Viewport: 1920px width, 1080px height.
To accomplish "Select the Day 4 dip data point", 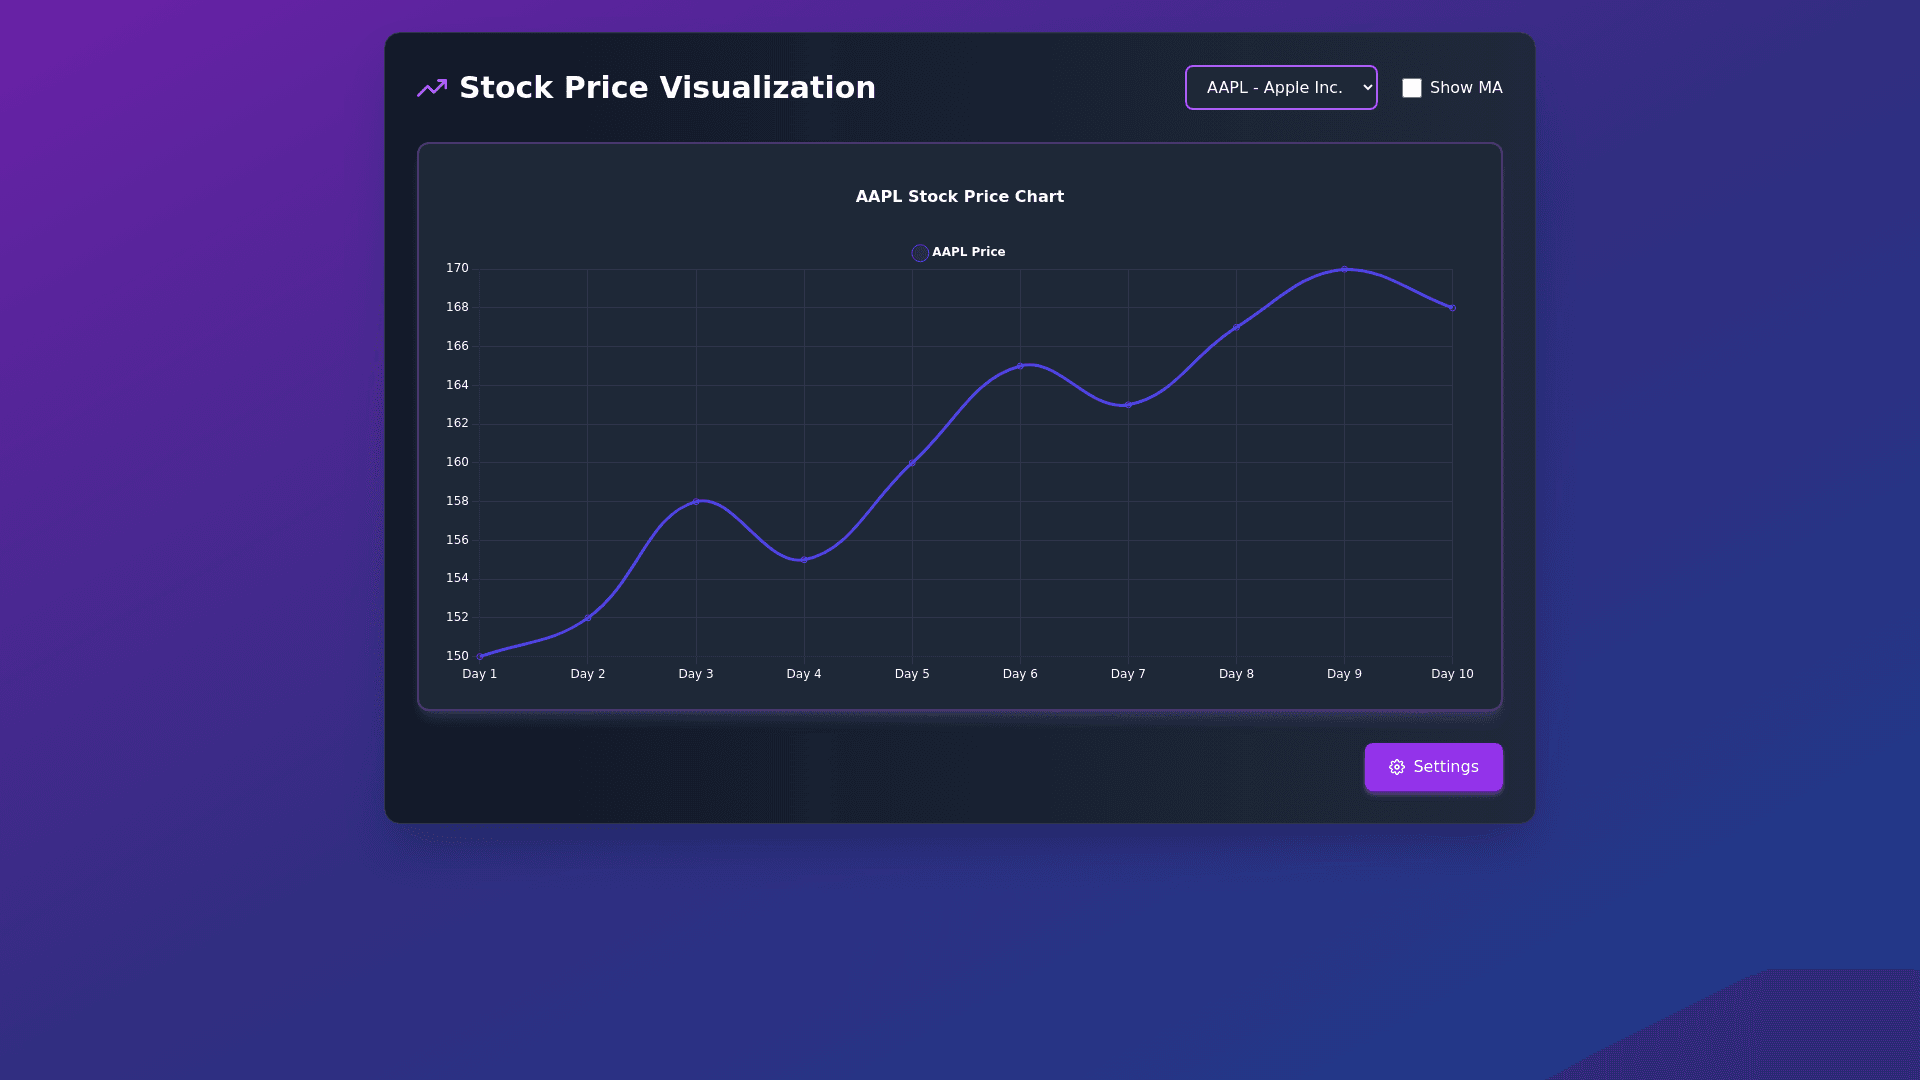I will pos(804,559).
